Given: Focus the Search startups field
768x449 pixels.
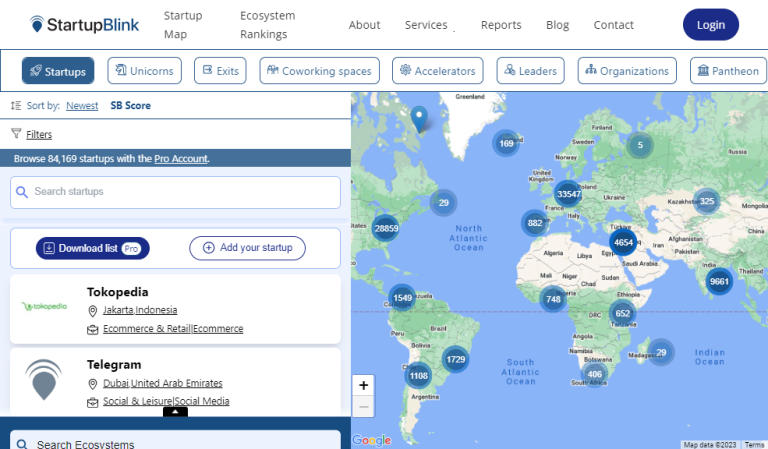Looking at the screenshot, I should coord(175,192).
